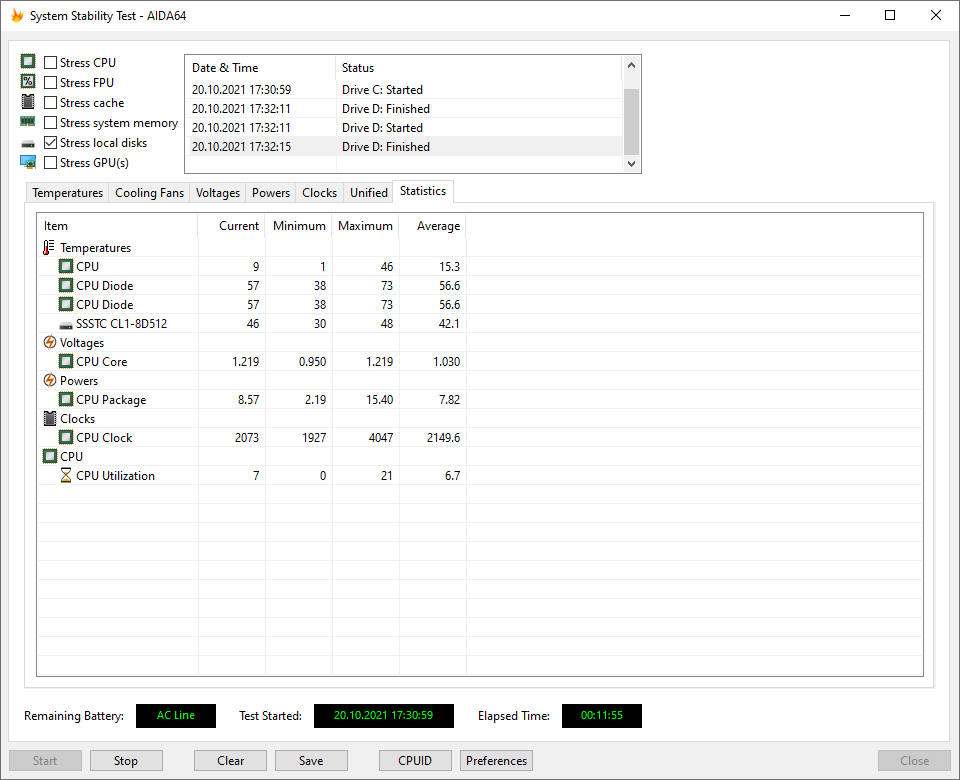Enable the Stress GPU(s) checkbox
This screenshot has width=960, height=780.
pos(51,162)
